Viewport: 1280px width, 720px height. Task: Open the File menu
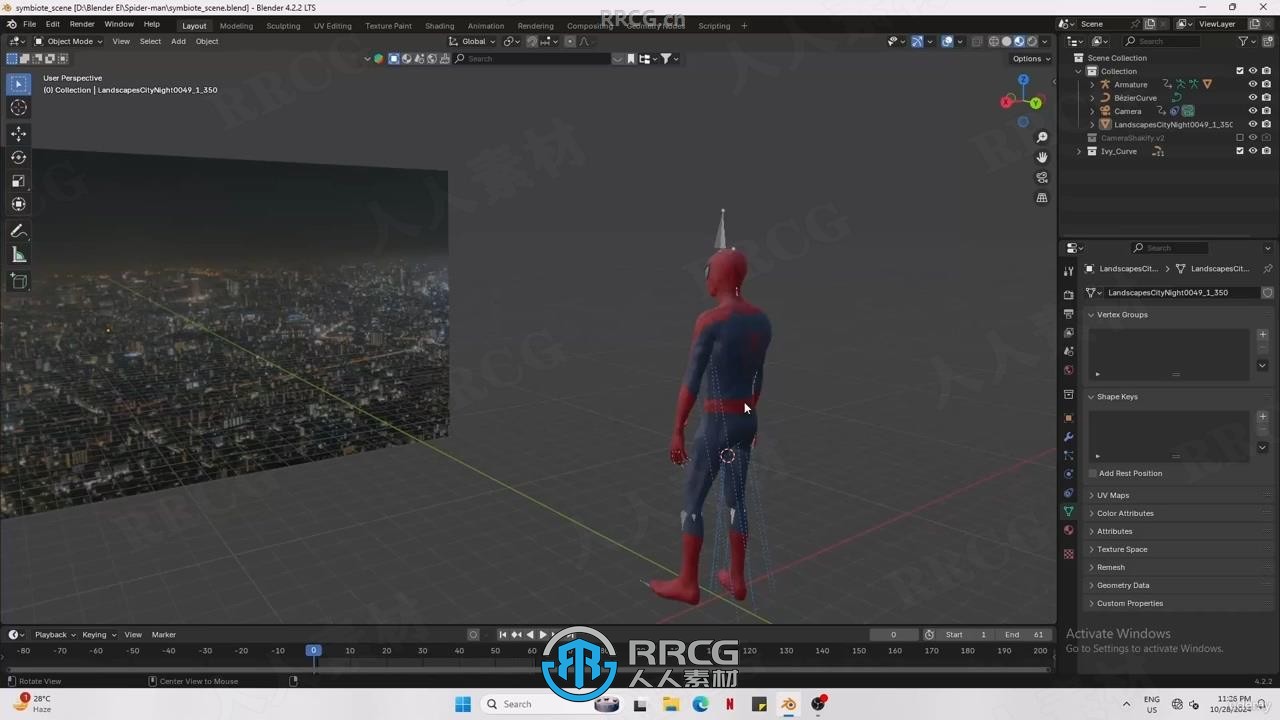(x=29, y=24)
